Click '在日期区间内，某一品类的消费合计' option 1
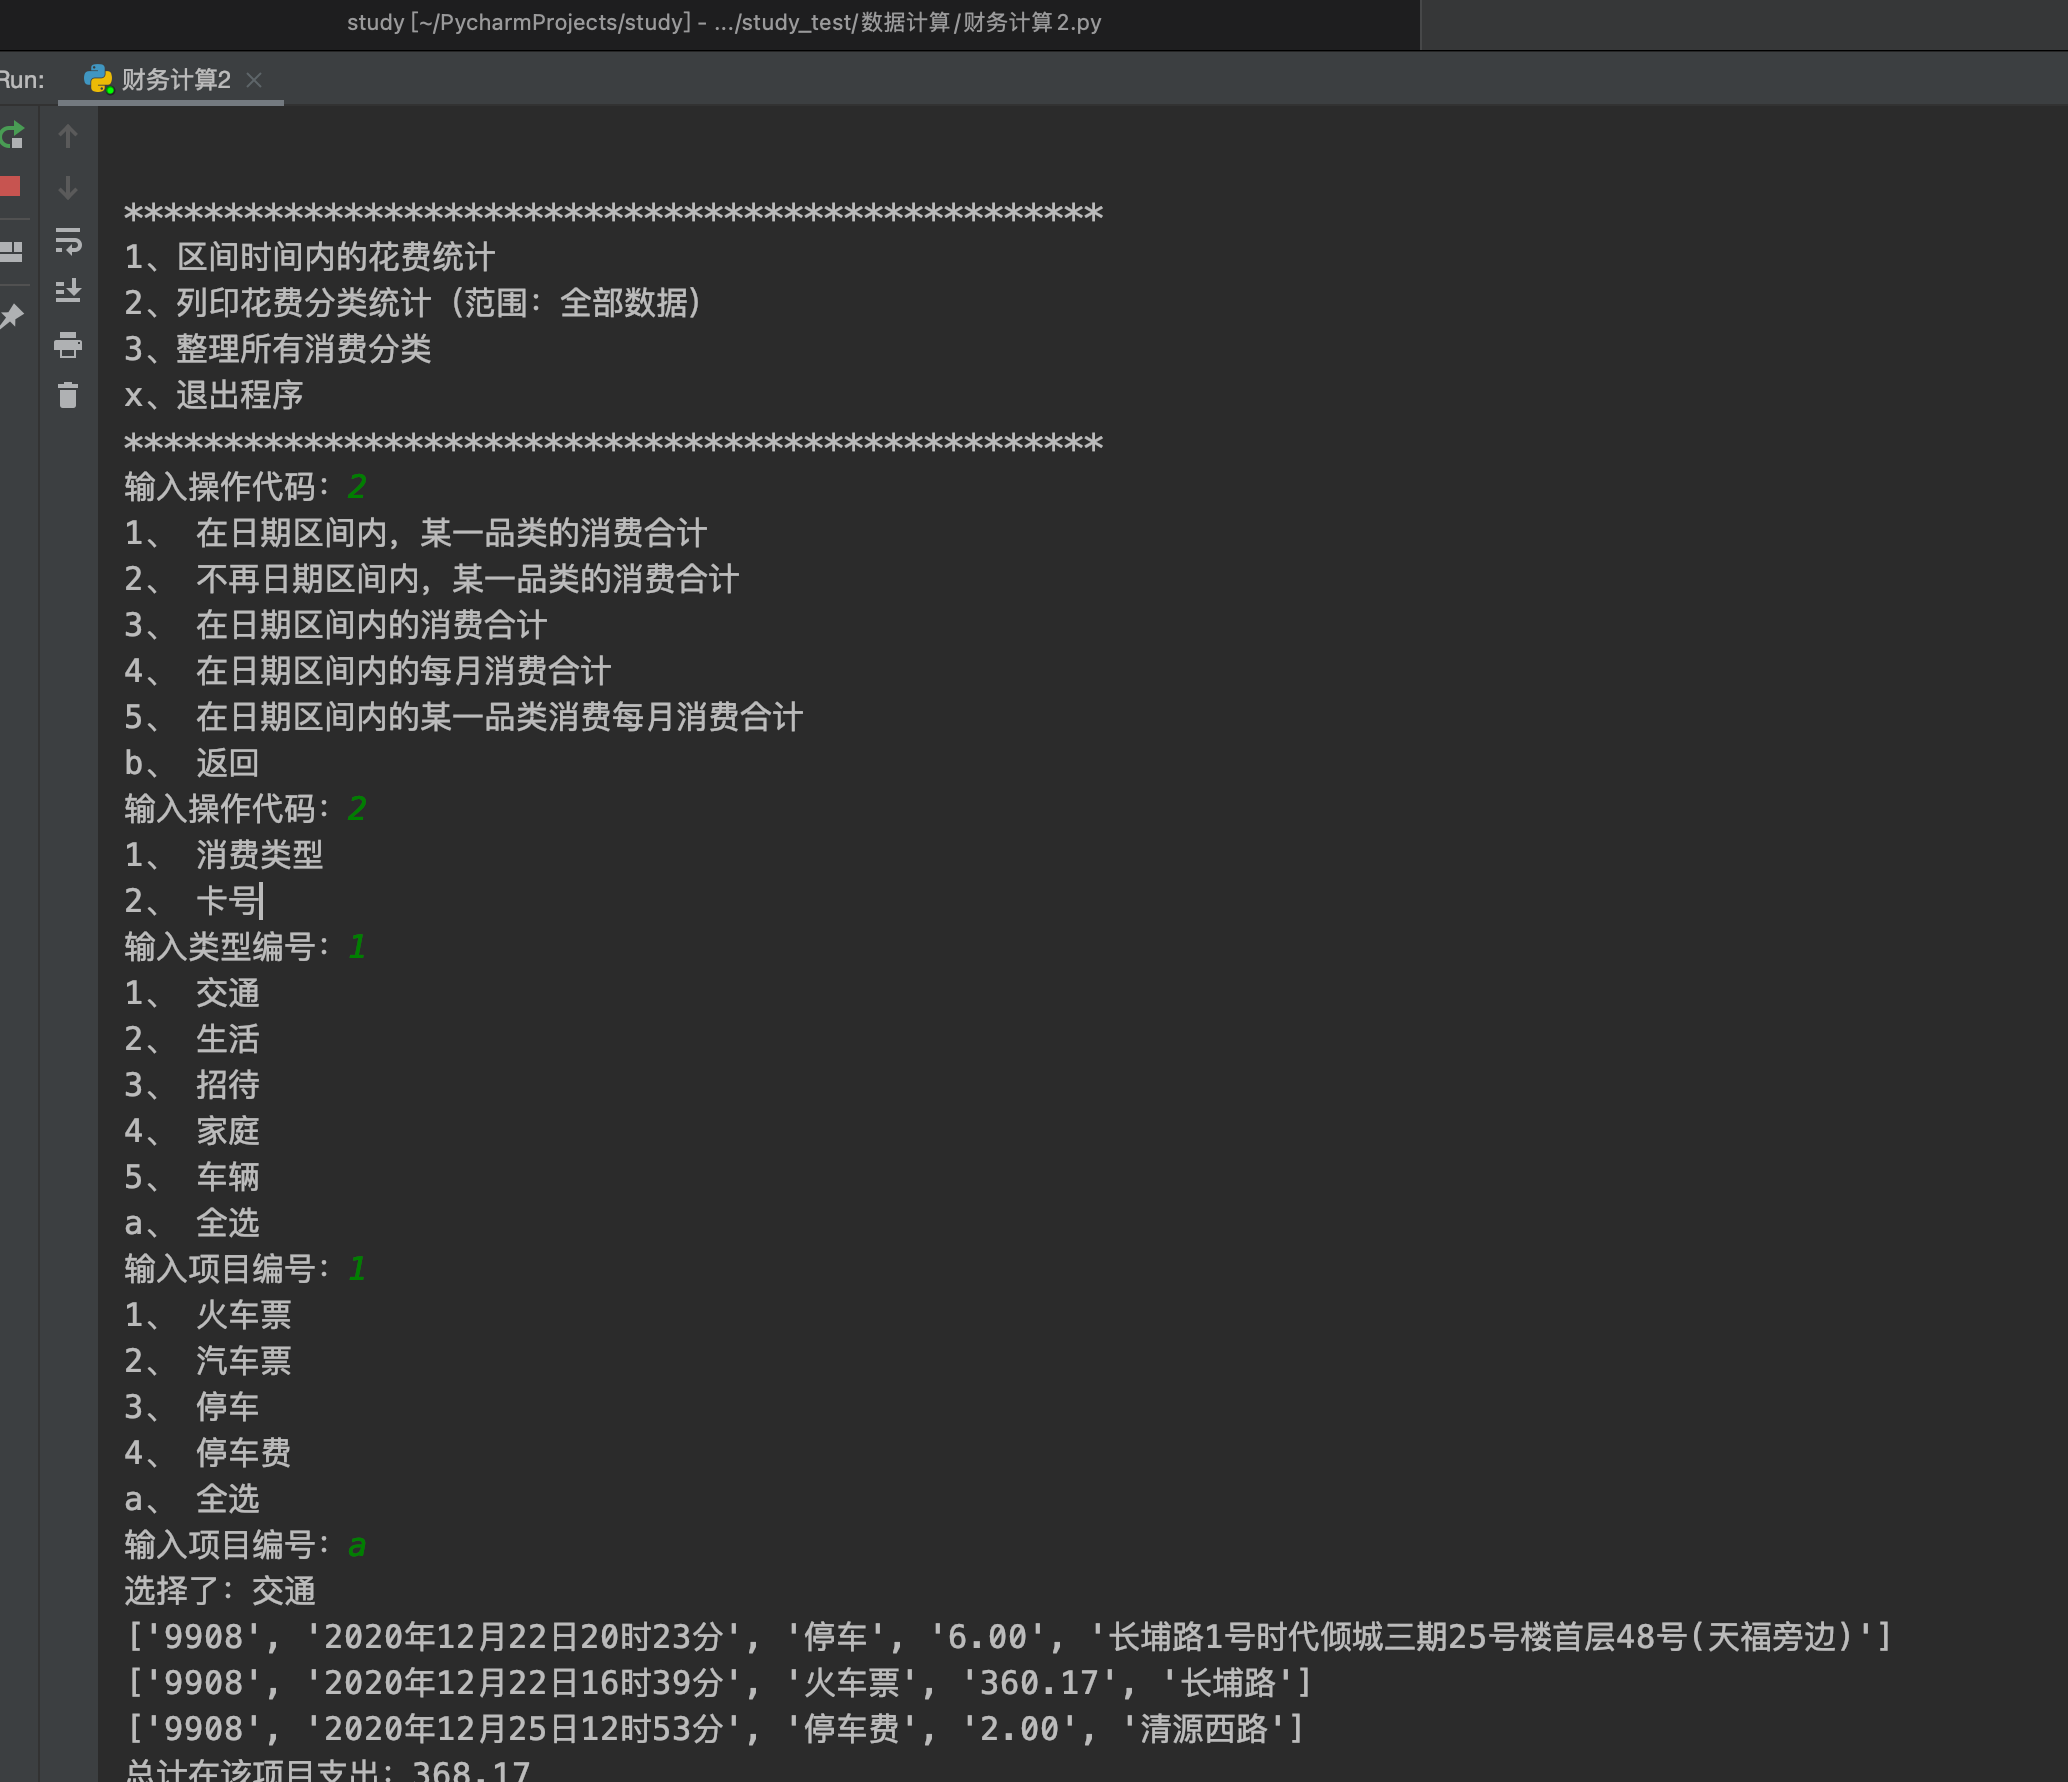Screen dimensions: 2068x1782 [415, 533]
